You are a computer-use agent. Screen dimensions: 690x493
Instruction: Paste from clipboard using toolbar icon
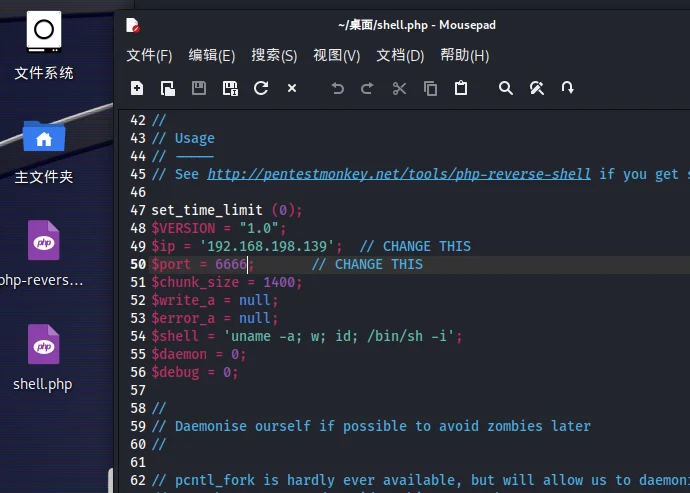point(461,88)
